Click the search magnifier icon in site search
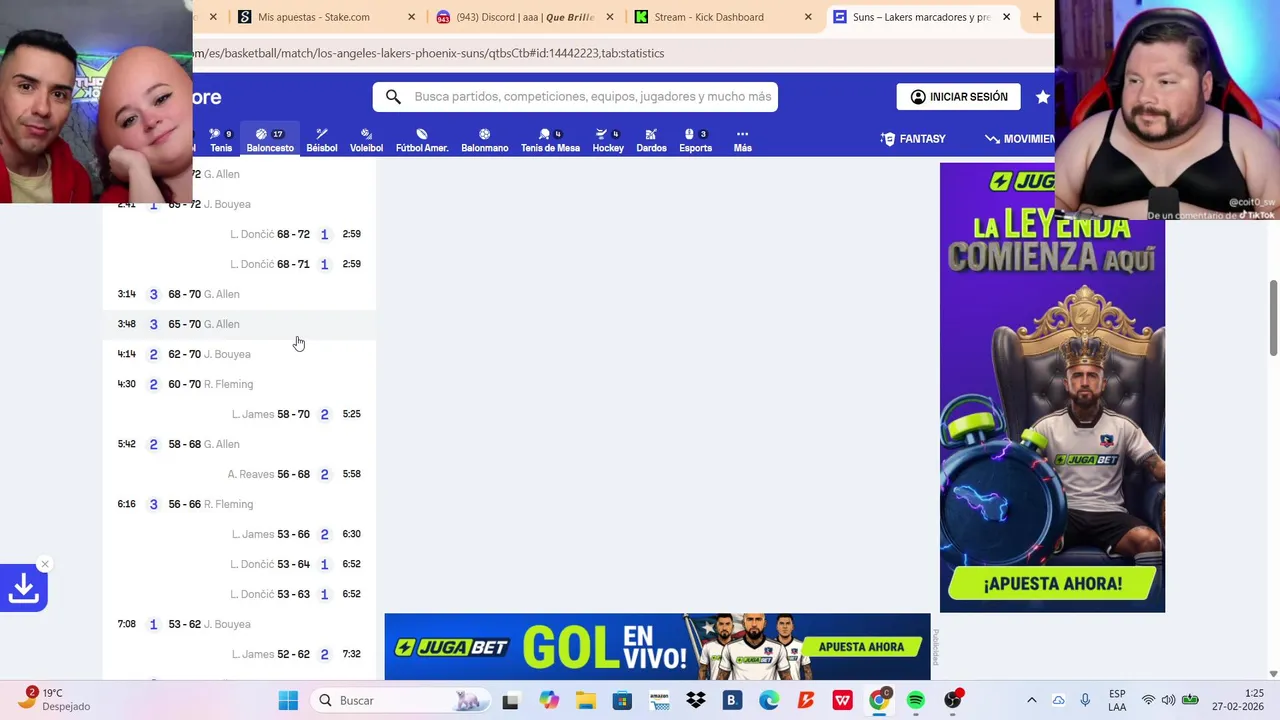1280x720 pixels. (x=393, y=97)
